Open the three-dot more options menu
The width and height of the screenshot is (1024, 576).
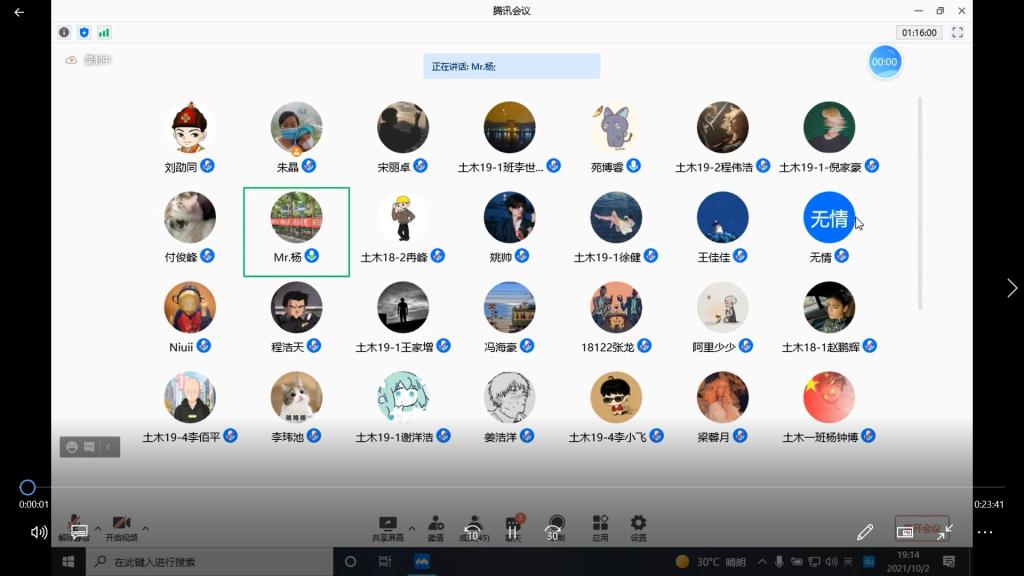[x=985, y=532]
